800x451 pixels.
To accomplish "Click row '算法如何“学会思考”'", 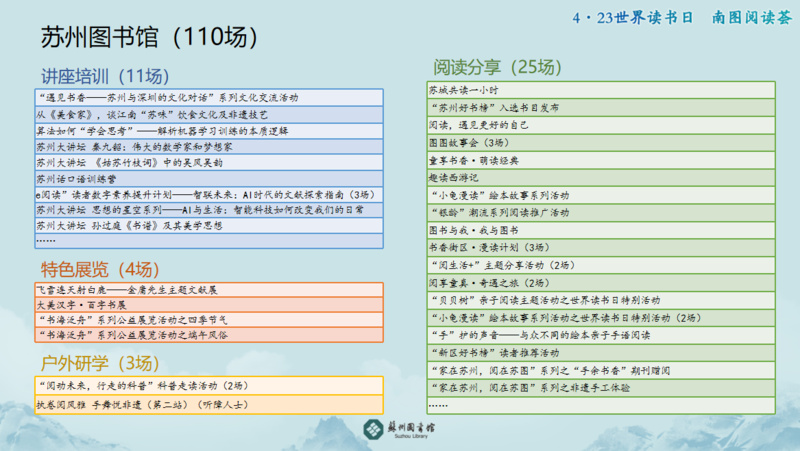I will coord(209,131).
